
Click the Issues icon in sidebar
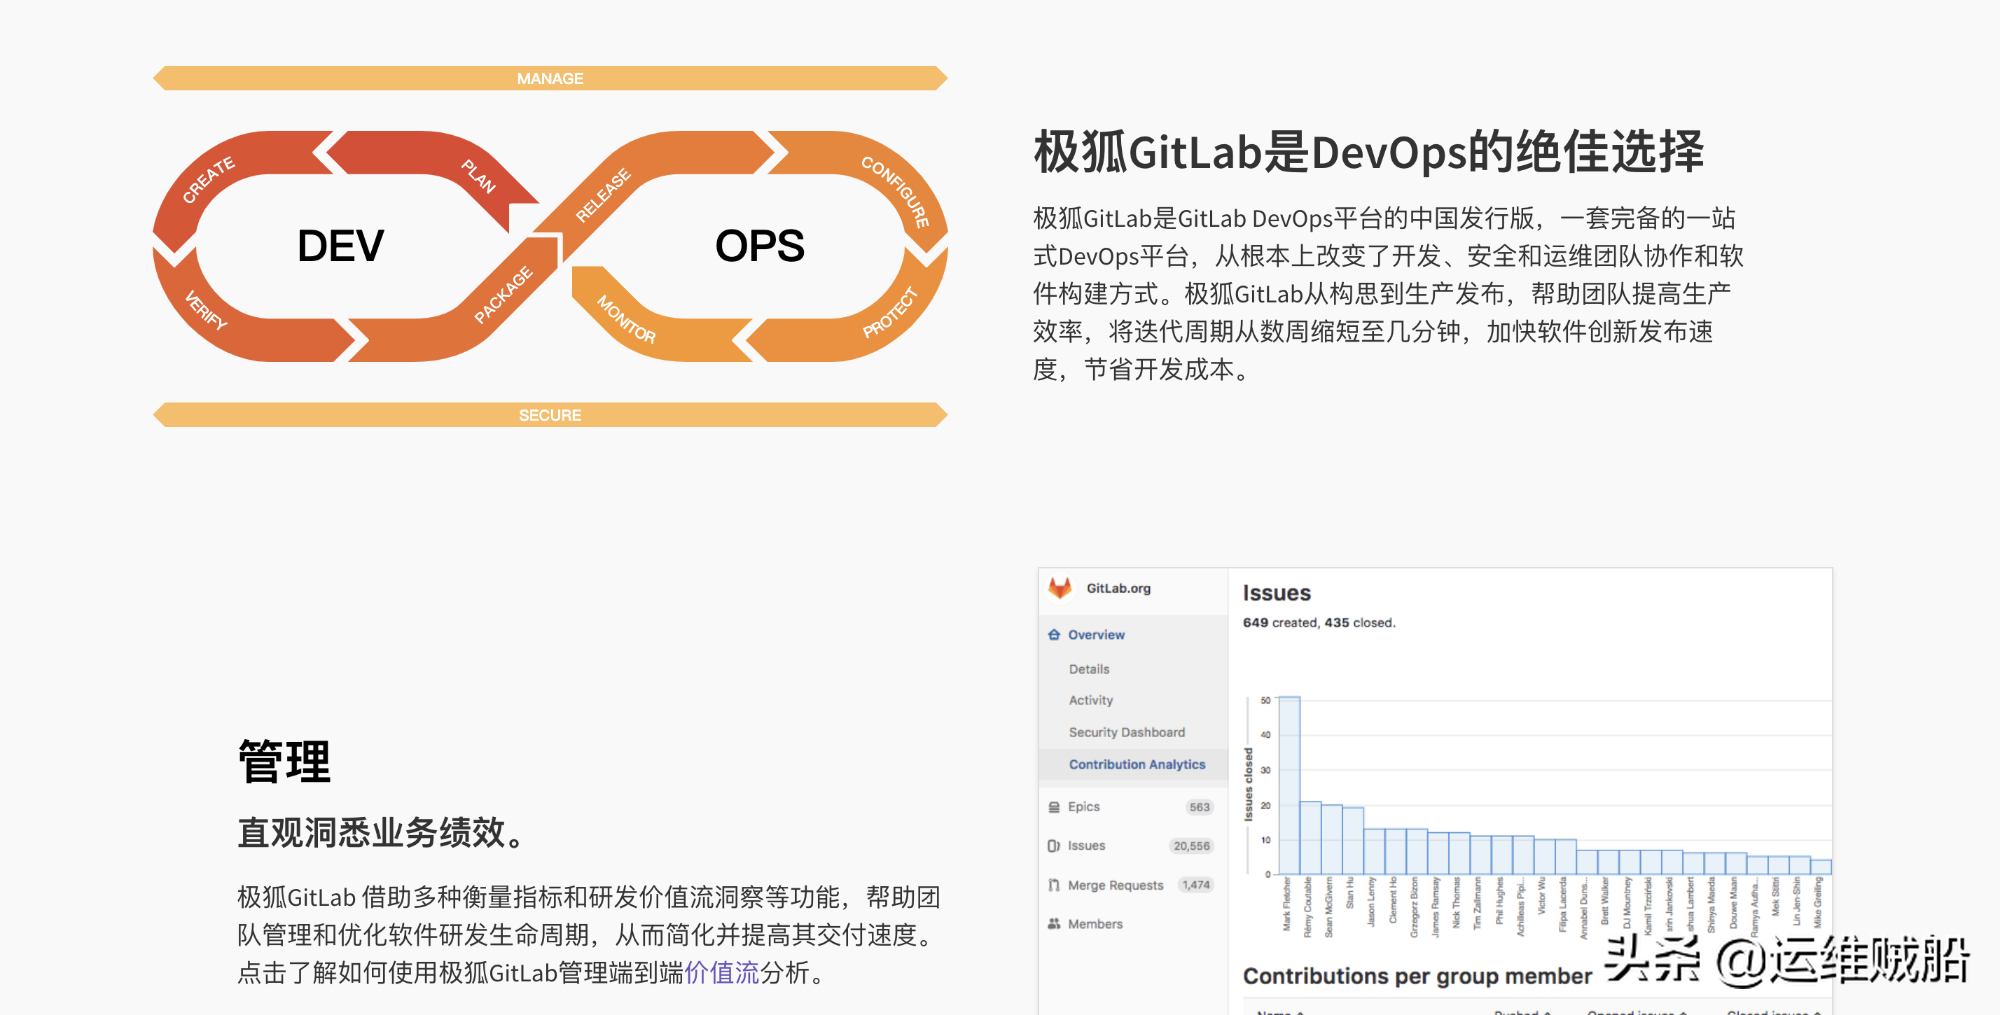(1054, 846)
